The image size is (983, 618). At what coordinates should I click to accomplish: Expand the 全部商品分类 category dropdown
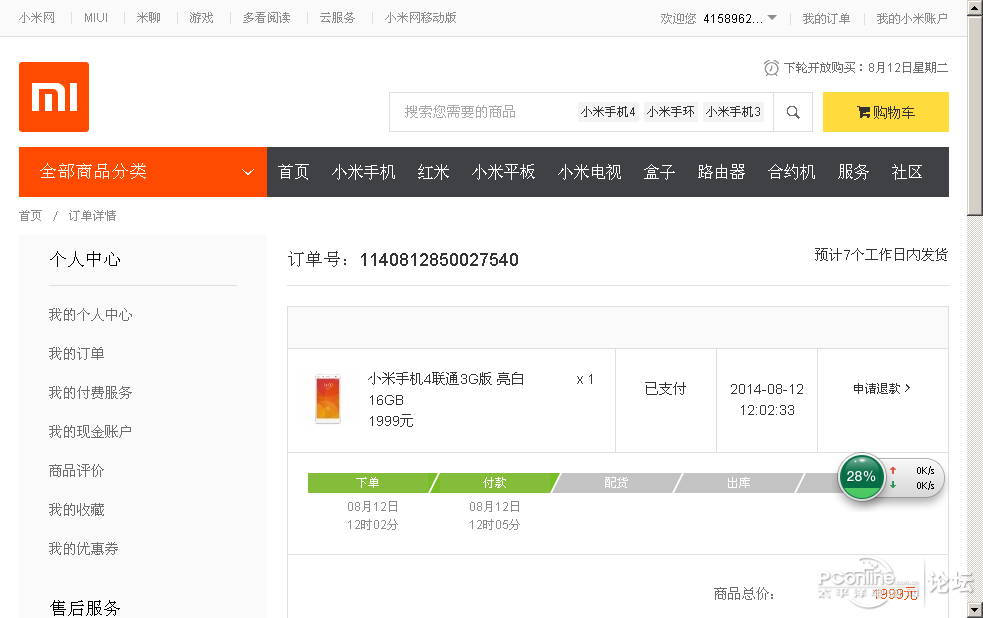(x=143, y=172)
